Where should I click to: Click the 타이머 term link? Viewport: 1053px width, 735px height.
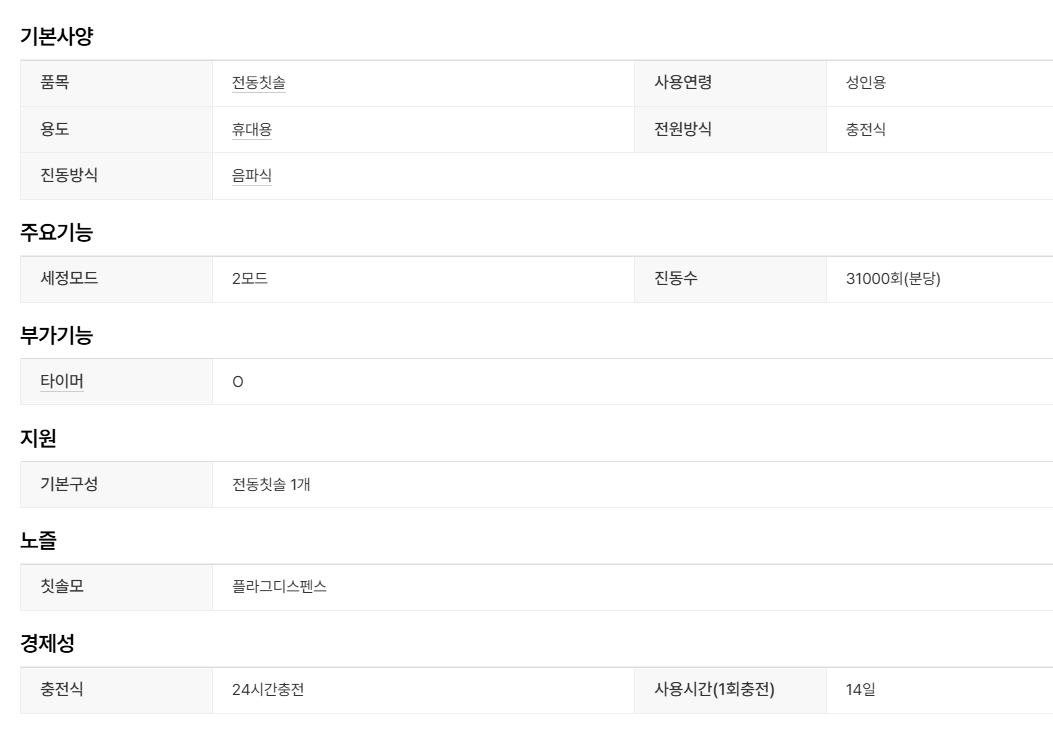[x=62, y=381]
